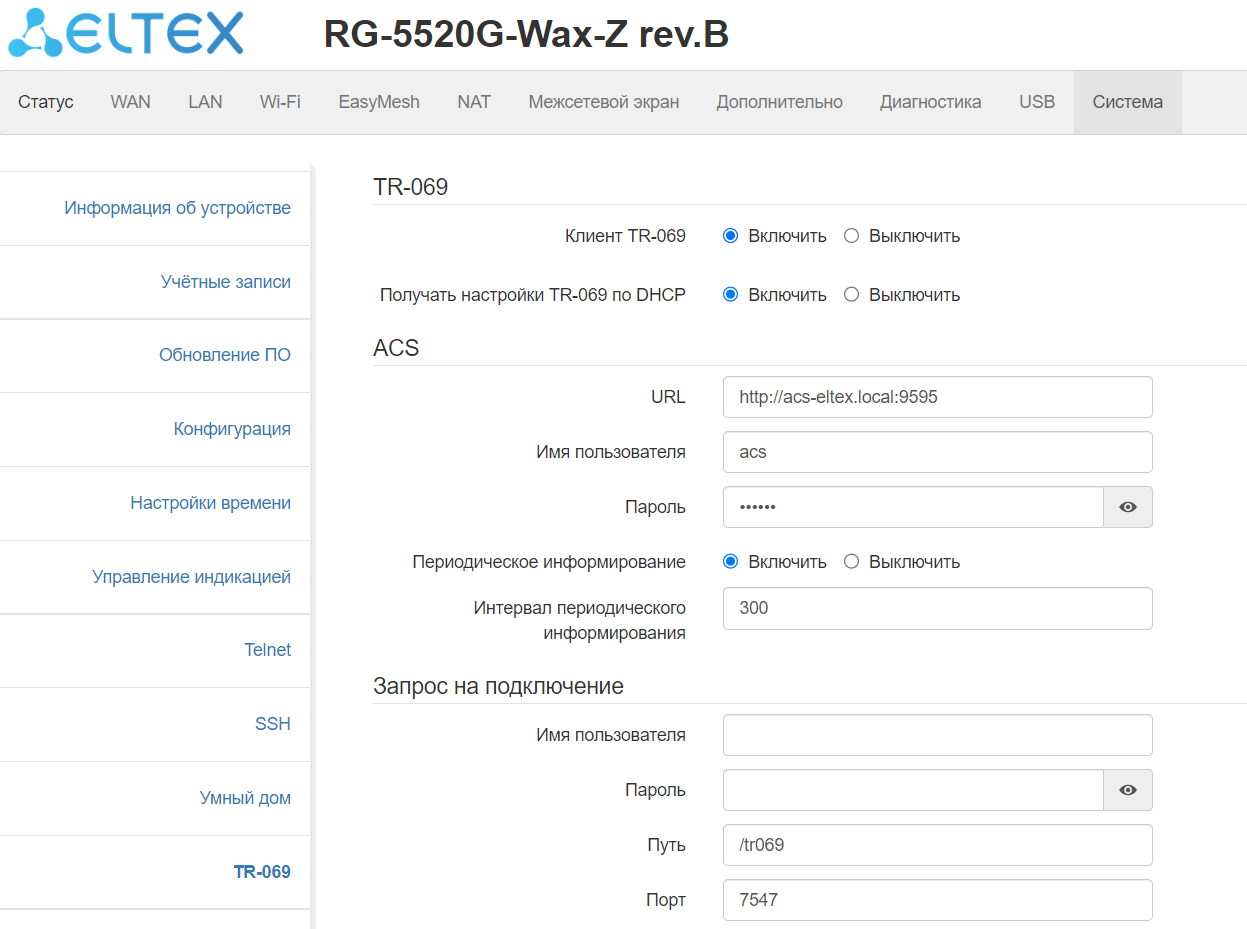Switch to the EasyMesh tab
Screen dimensions: 1247x929
point(379,102)
